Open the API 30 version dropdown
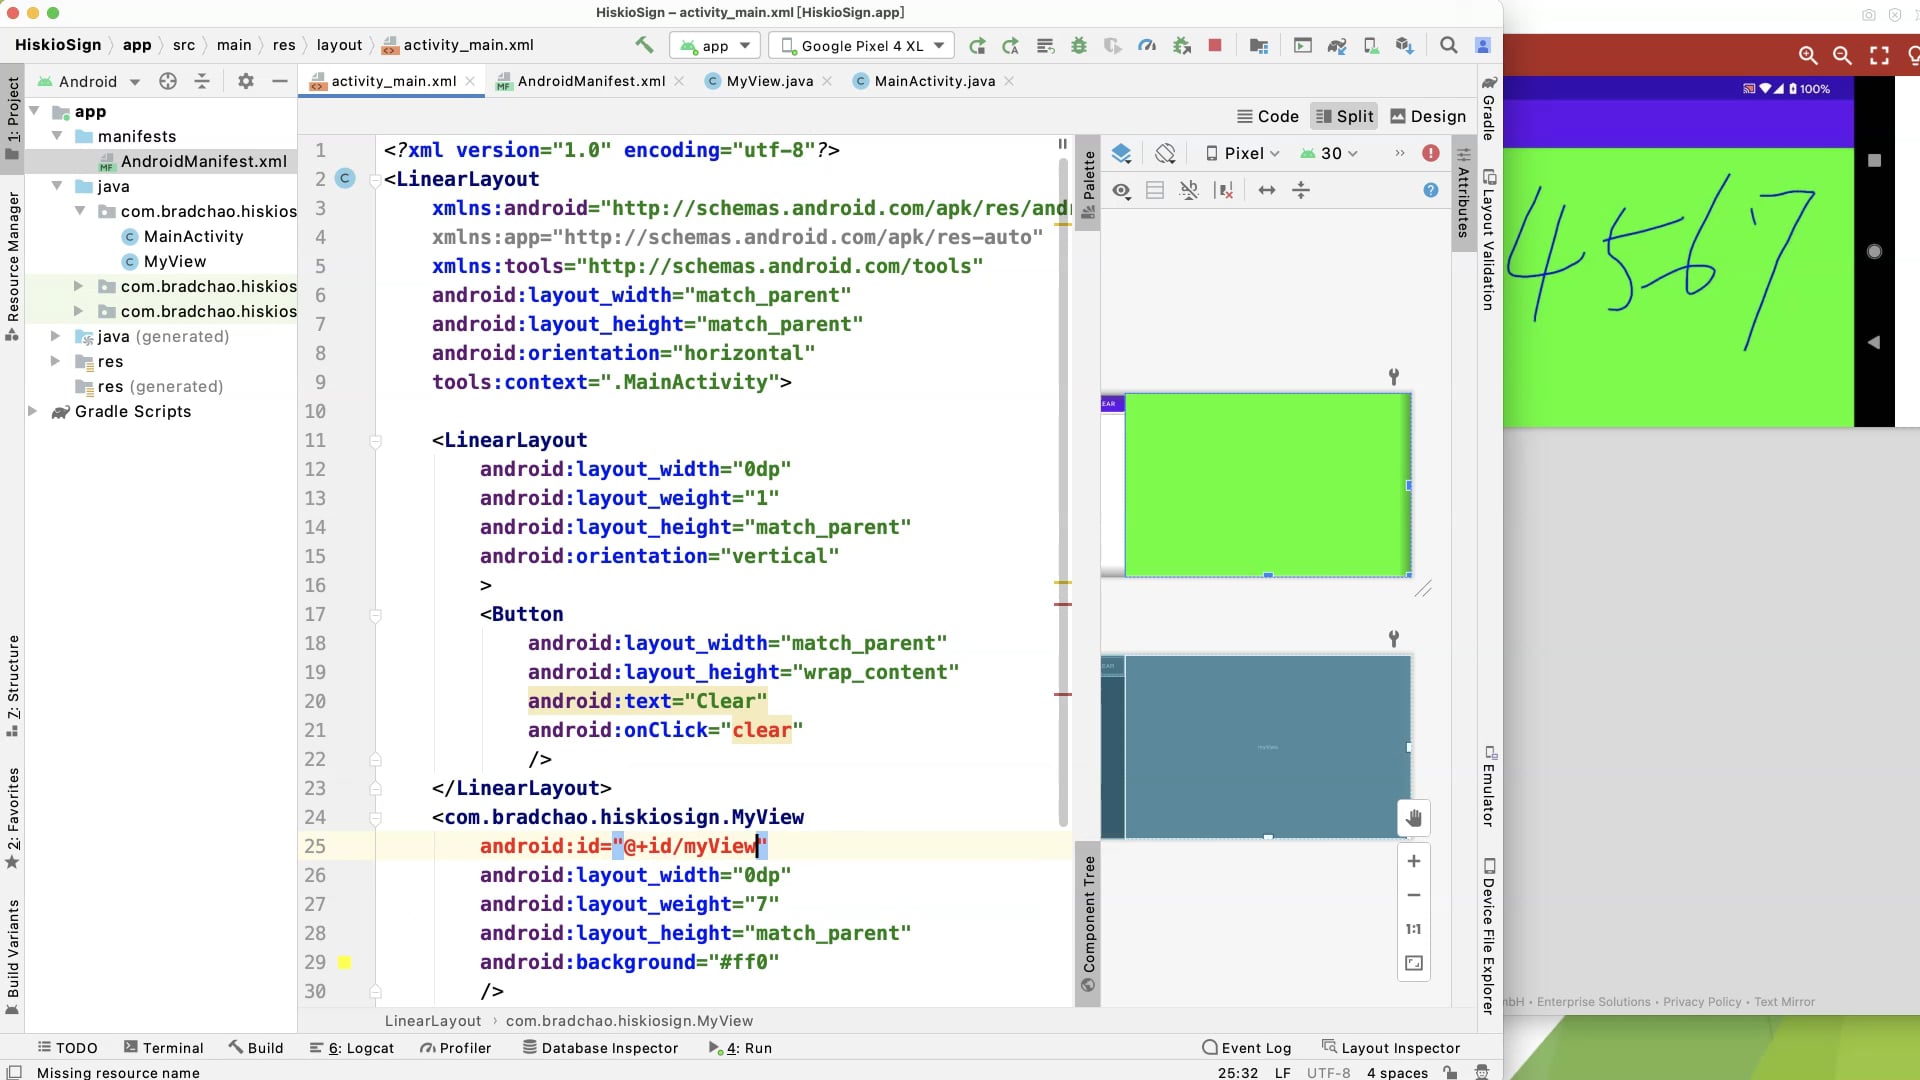Image resolution: width=1920 pixels, height=1080 pixels. click(1329, 153)
